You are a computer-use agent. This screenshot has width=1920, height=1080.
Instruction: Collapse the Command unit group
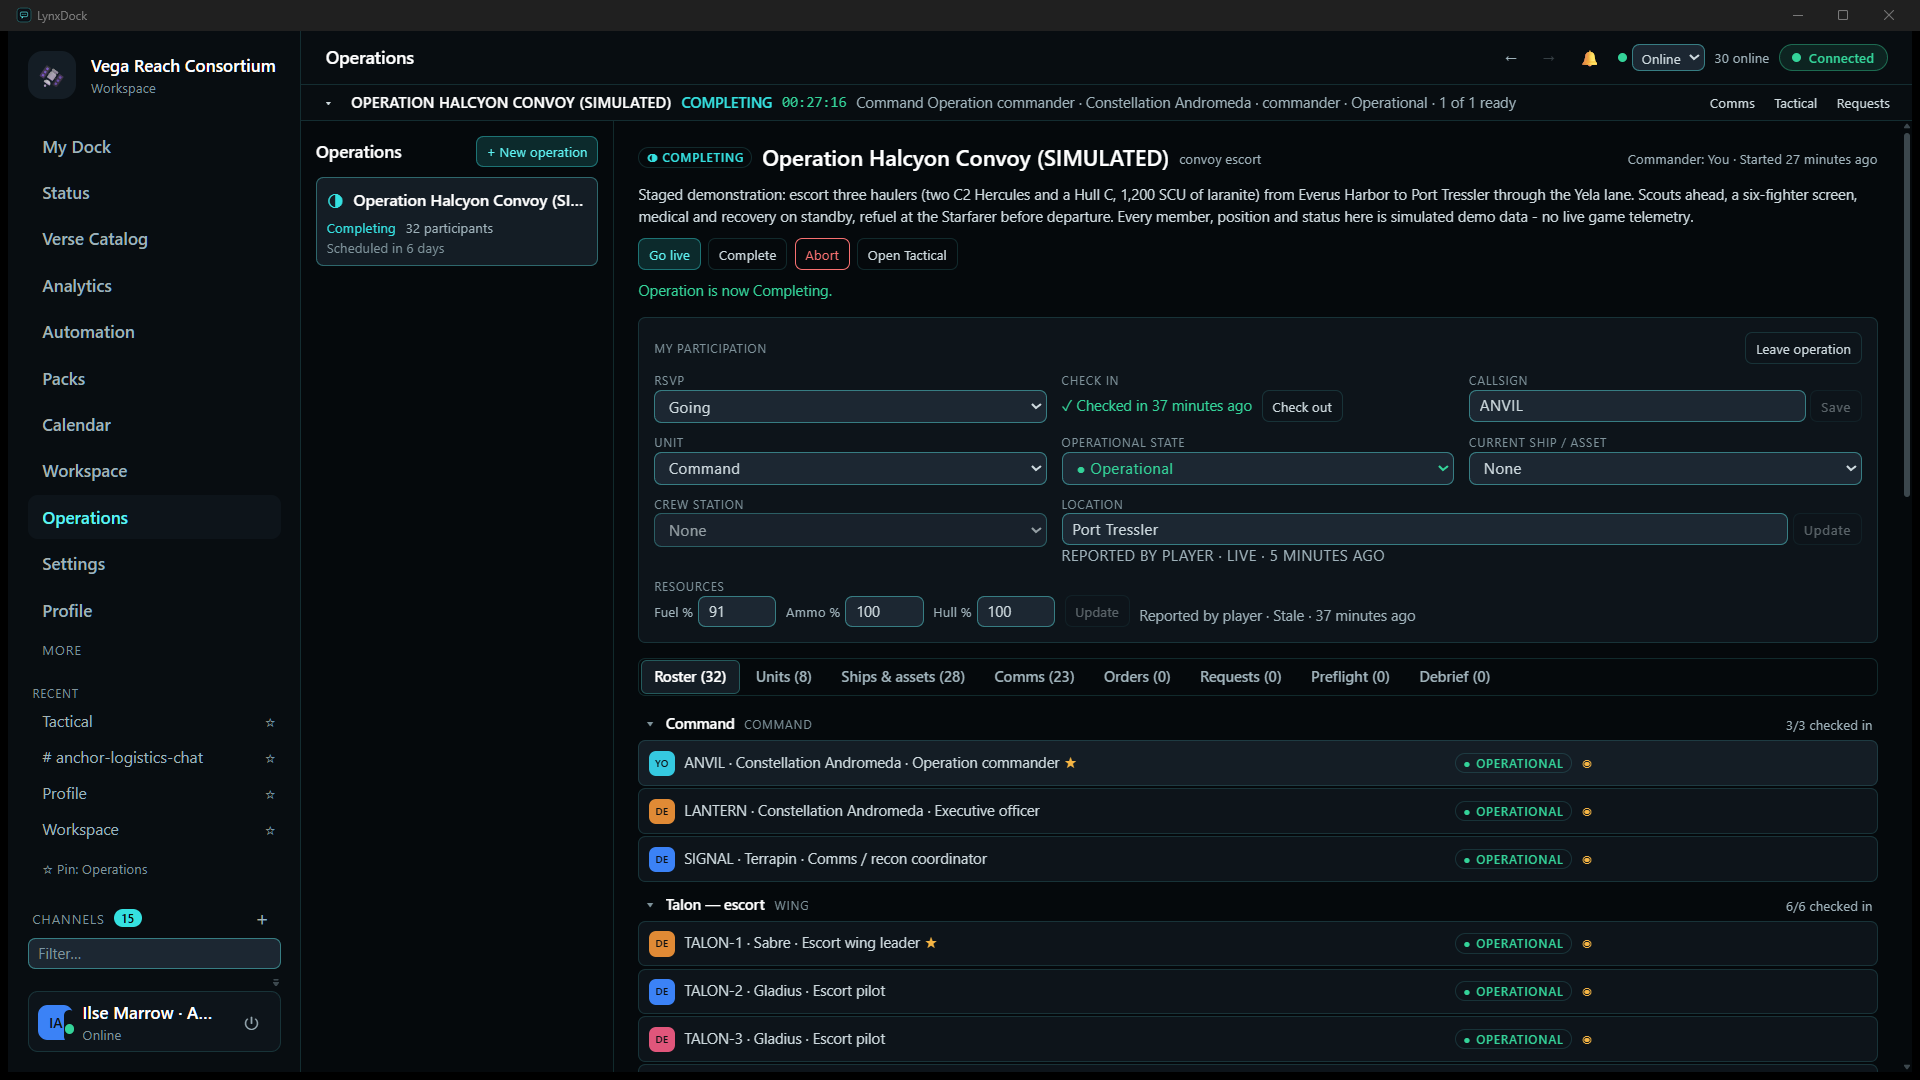[650, 724]
